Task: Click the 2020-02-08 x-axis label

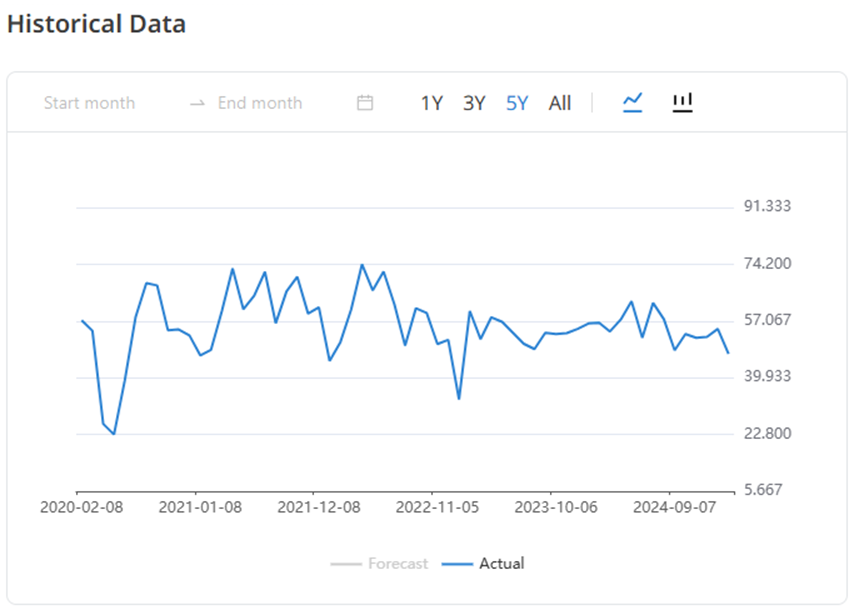Action: pyautogui.click(x=82, y=507)
